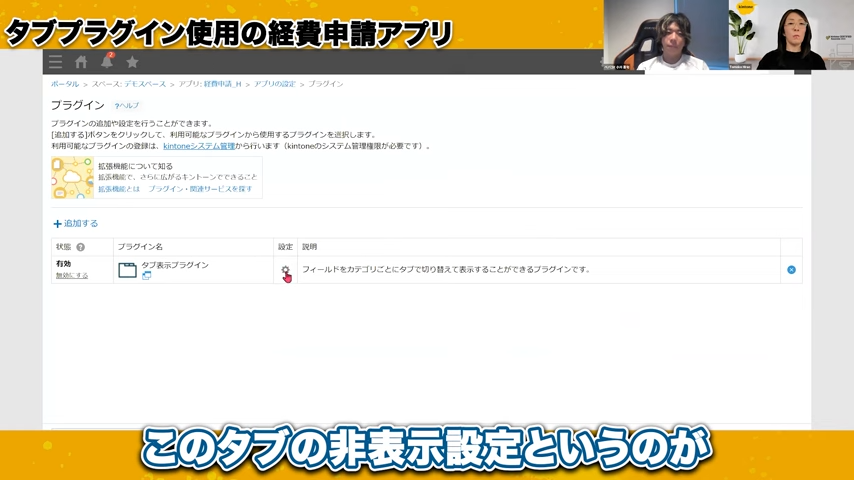Click the plugin description starting フィールドをカテゴリごとに
Image resolution: width=854 pixels, height=480 pixels.
(x=446, y=269)
